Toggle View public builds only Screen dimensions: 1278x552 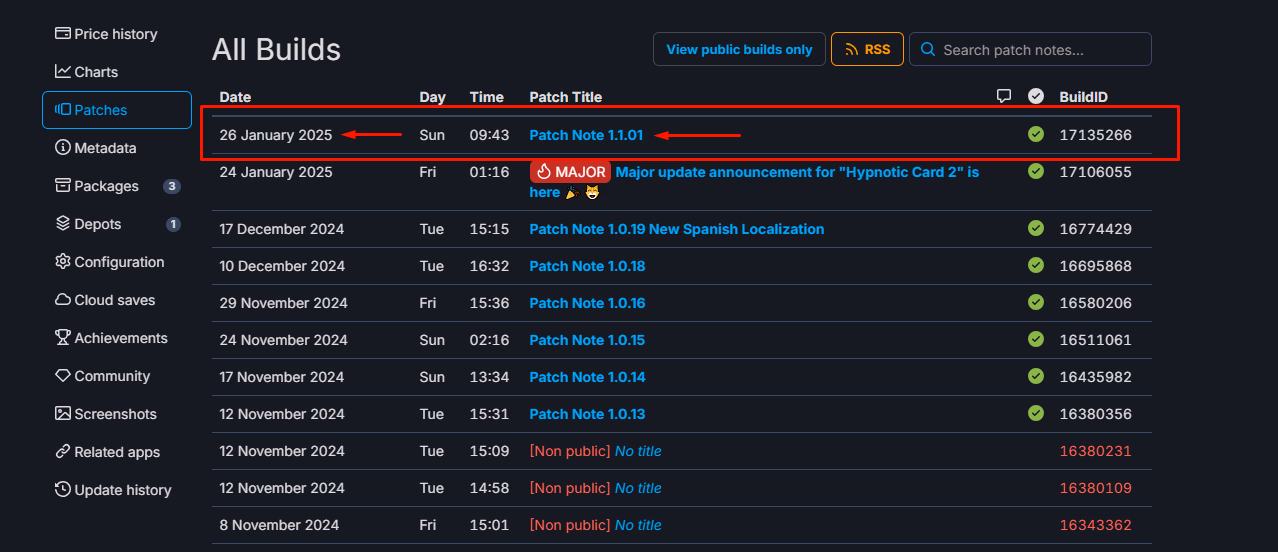coord(739,50)
